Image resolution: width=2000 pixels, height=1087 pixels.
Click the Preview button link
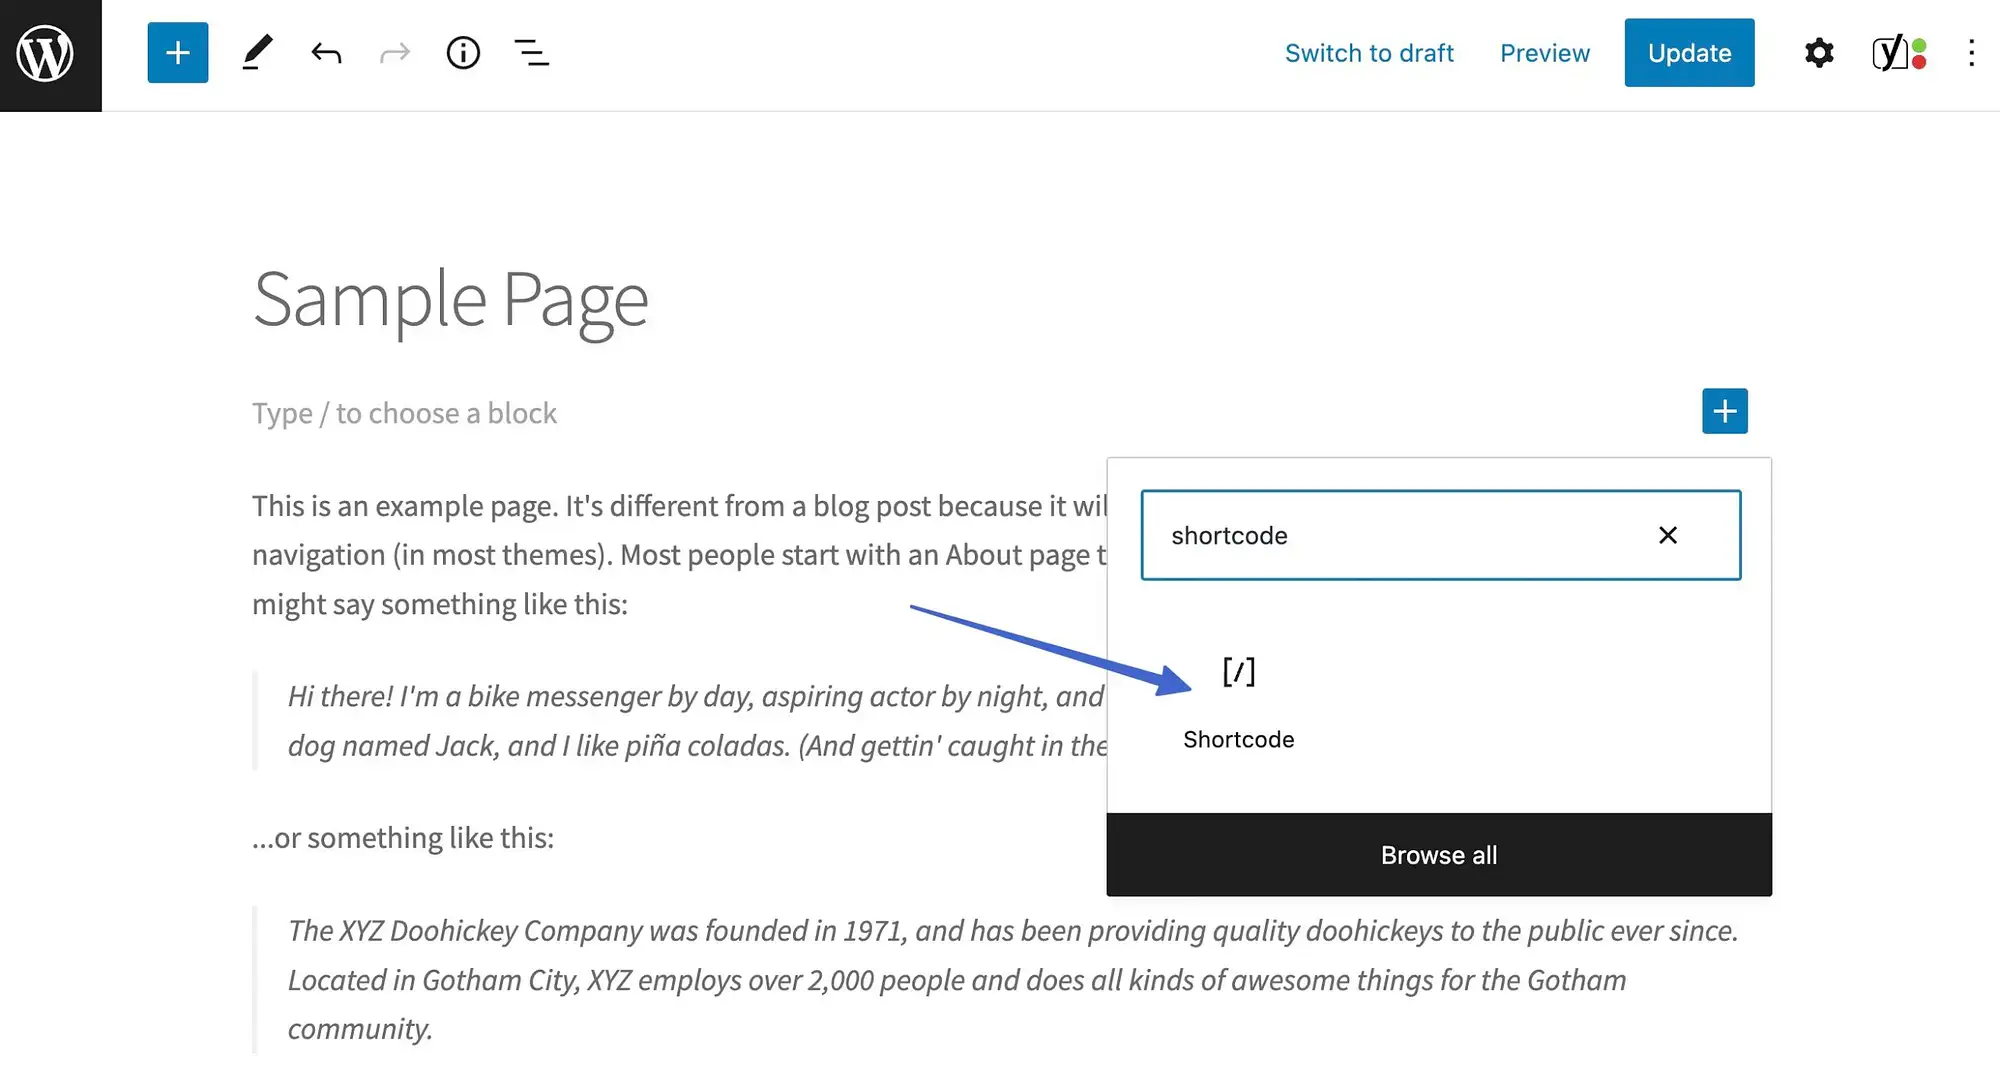coord(1544,52)
